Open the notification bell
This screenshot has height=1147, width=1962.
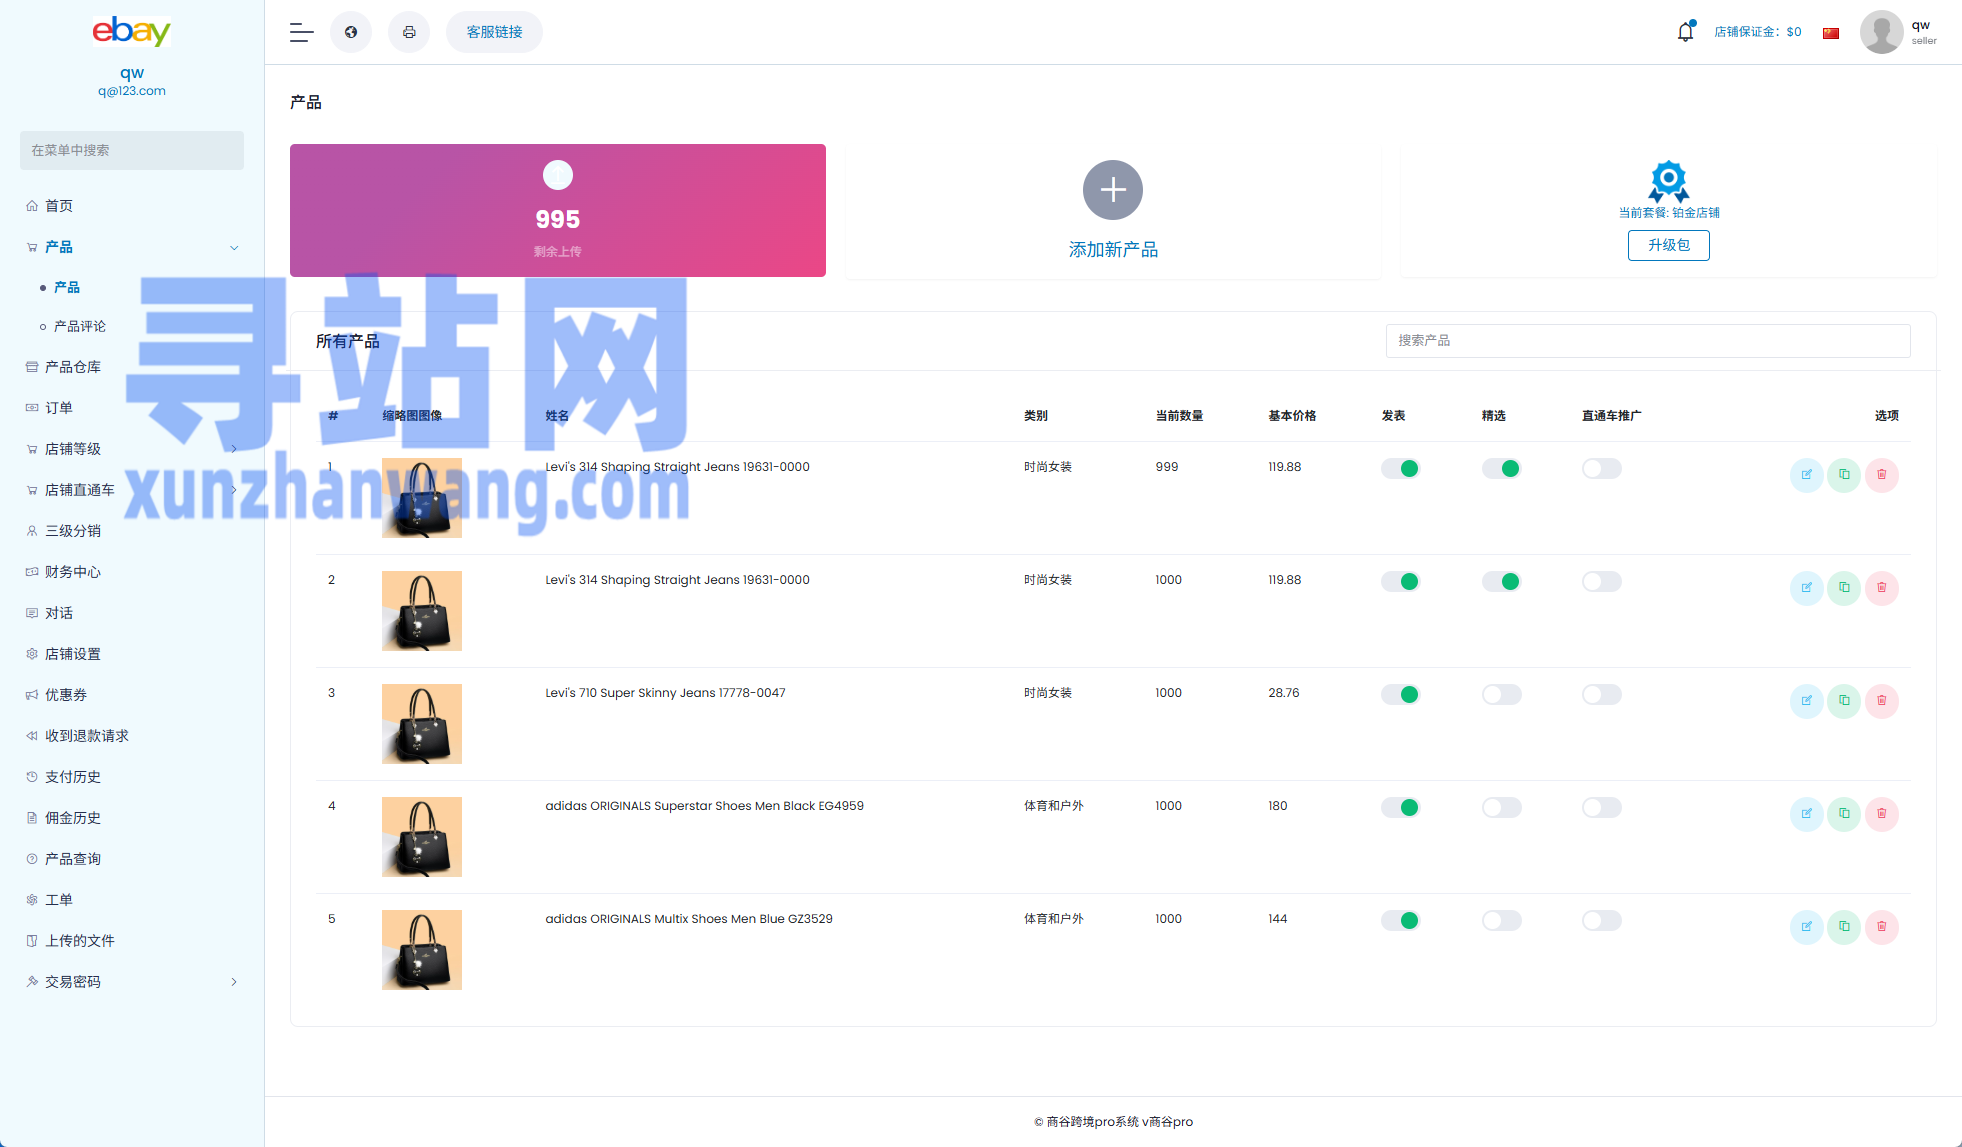click(x=1686, y=32)
